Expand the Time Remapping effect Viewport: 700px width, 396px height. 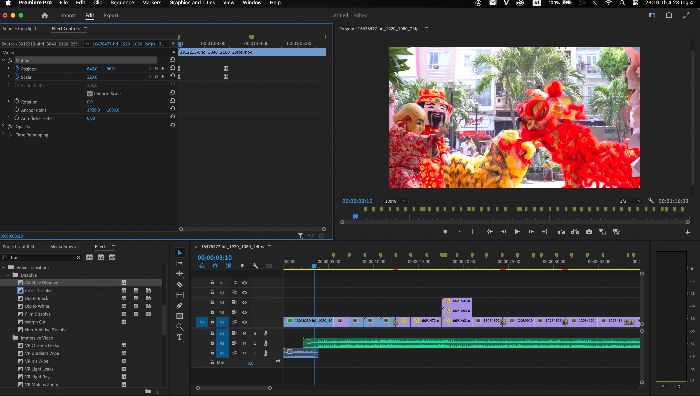(x=4, y=134)
